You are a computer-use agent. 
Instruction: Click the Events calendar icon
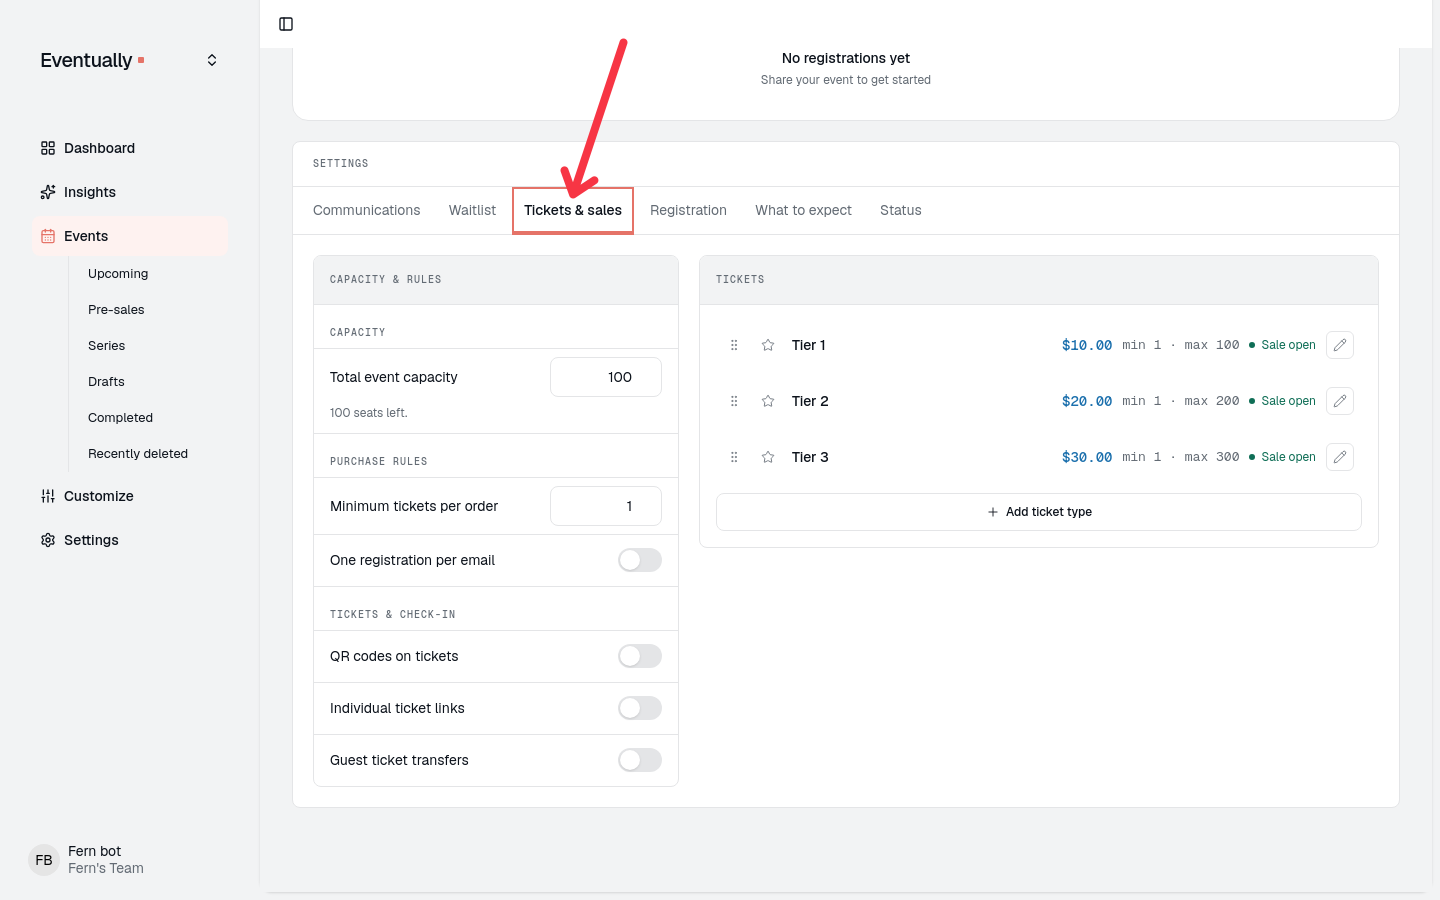[x=48, y=236]
